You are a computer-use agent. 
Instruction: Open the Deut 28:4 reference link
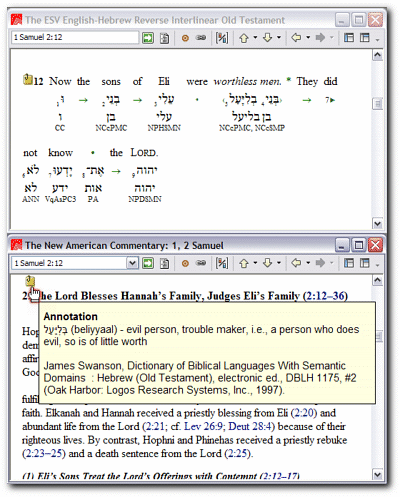point(250,427)
